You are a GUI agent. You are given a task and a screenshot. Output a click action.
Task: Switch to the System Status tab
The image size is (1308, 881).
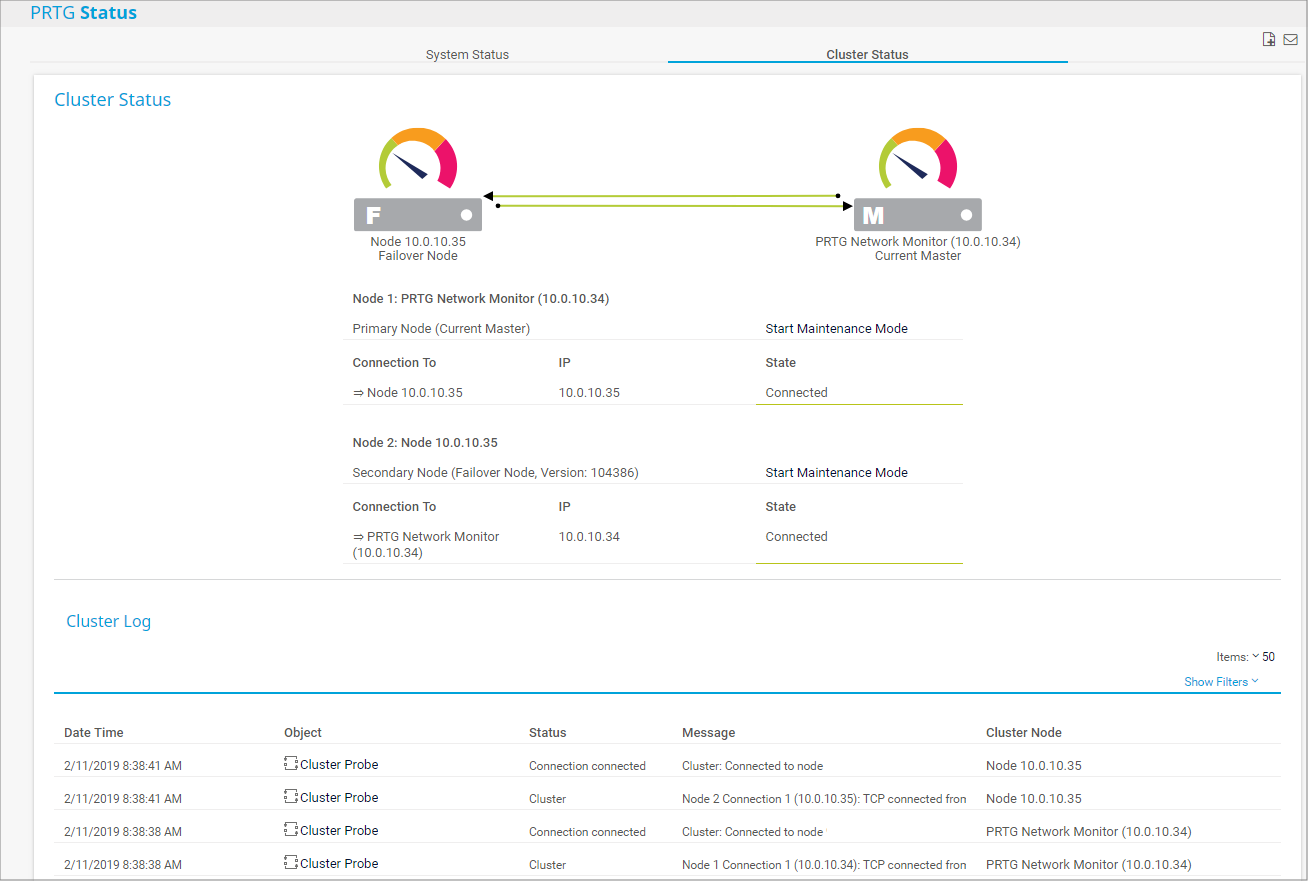467,55
